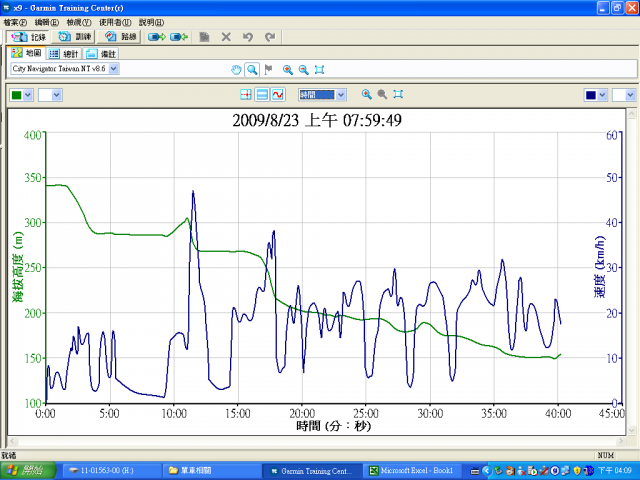The height and width of the screenshot is (480, 640).
Task: Open the 訓練 (Workouts) view button
Action: [x=74, y=37]
